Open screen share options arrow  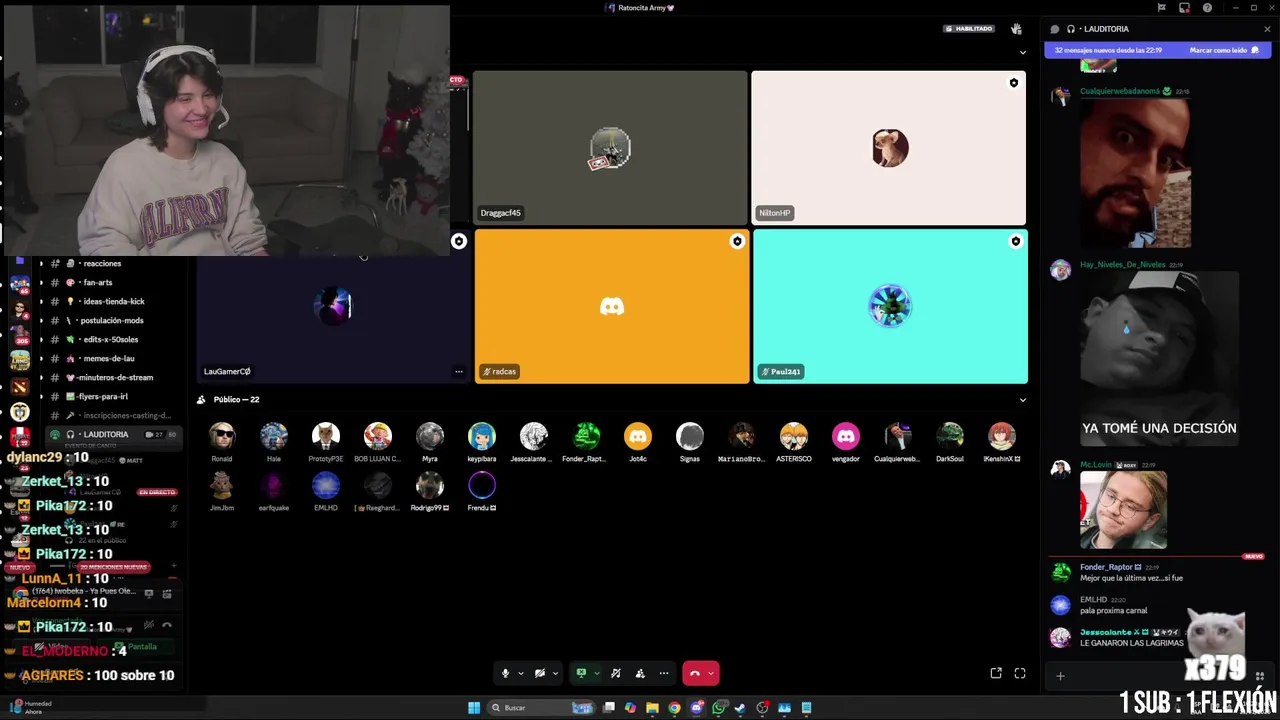[x=596, y=673]
